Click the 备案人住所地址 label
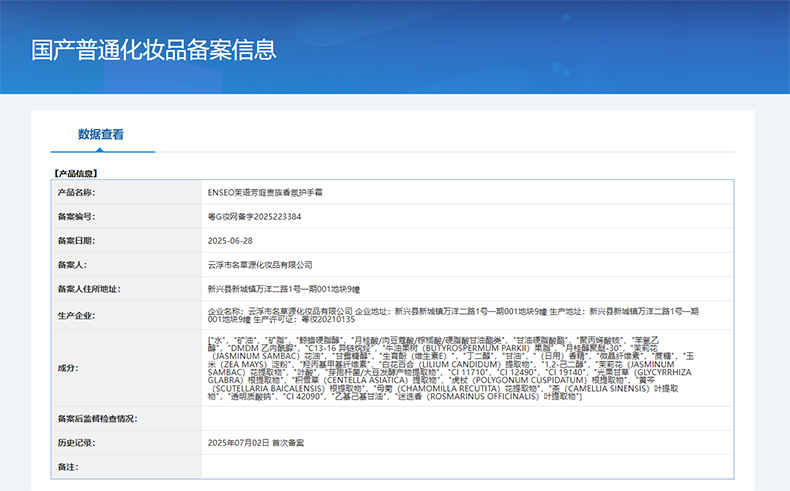Image resolution: width=790 pixels, height=491 pixels. 89,289
